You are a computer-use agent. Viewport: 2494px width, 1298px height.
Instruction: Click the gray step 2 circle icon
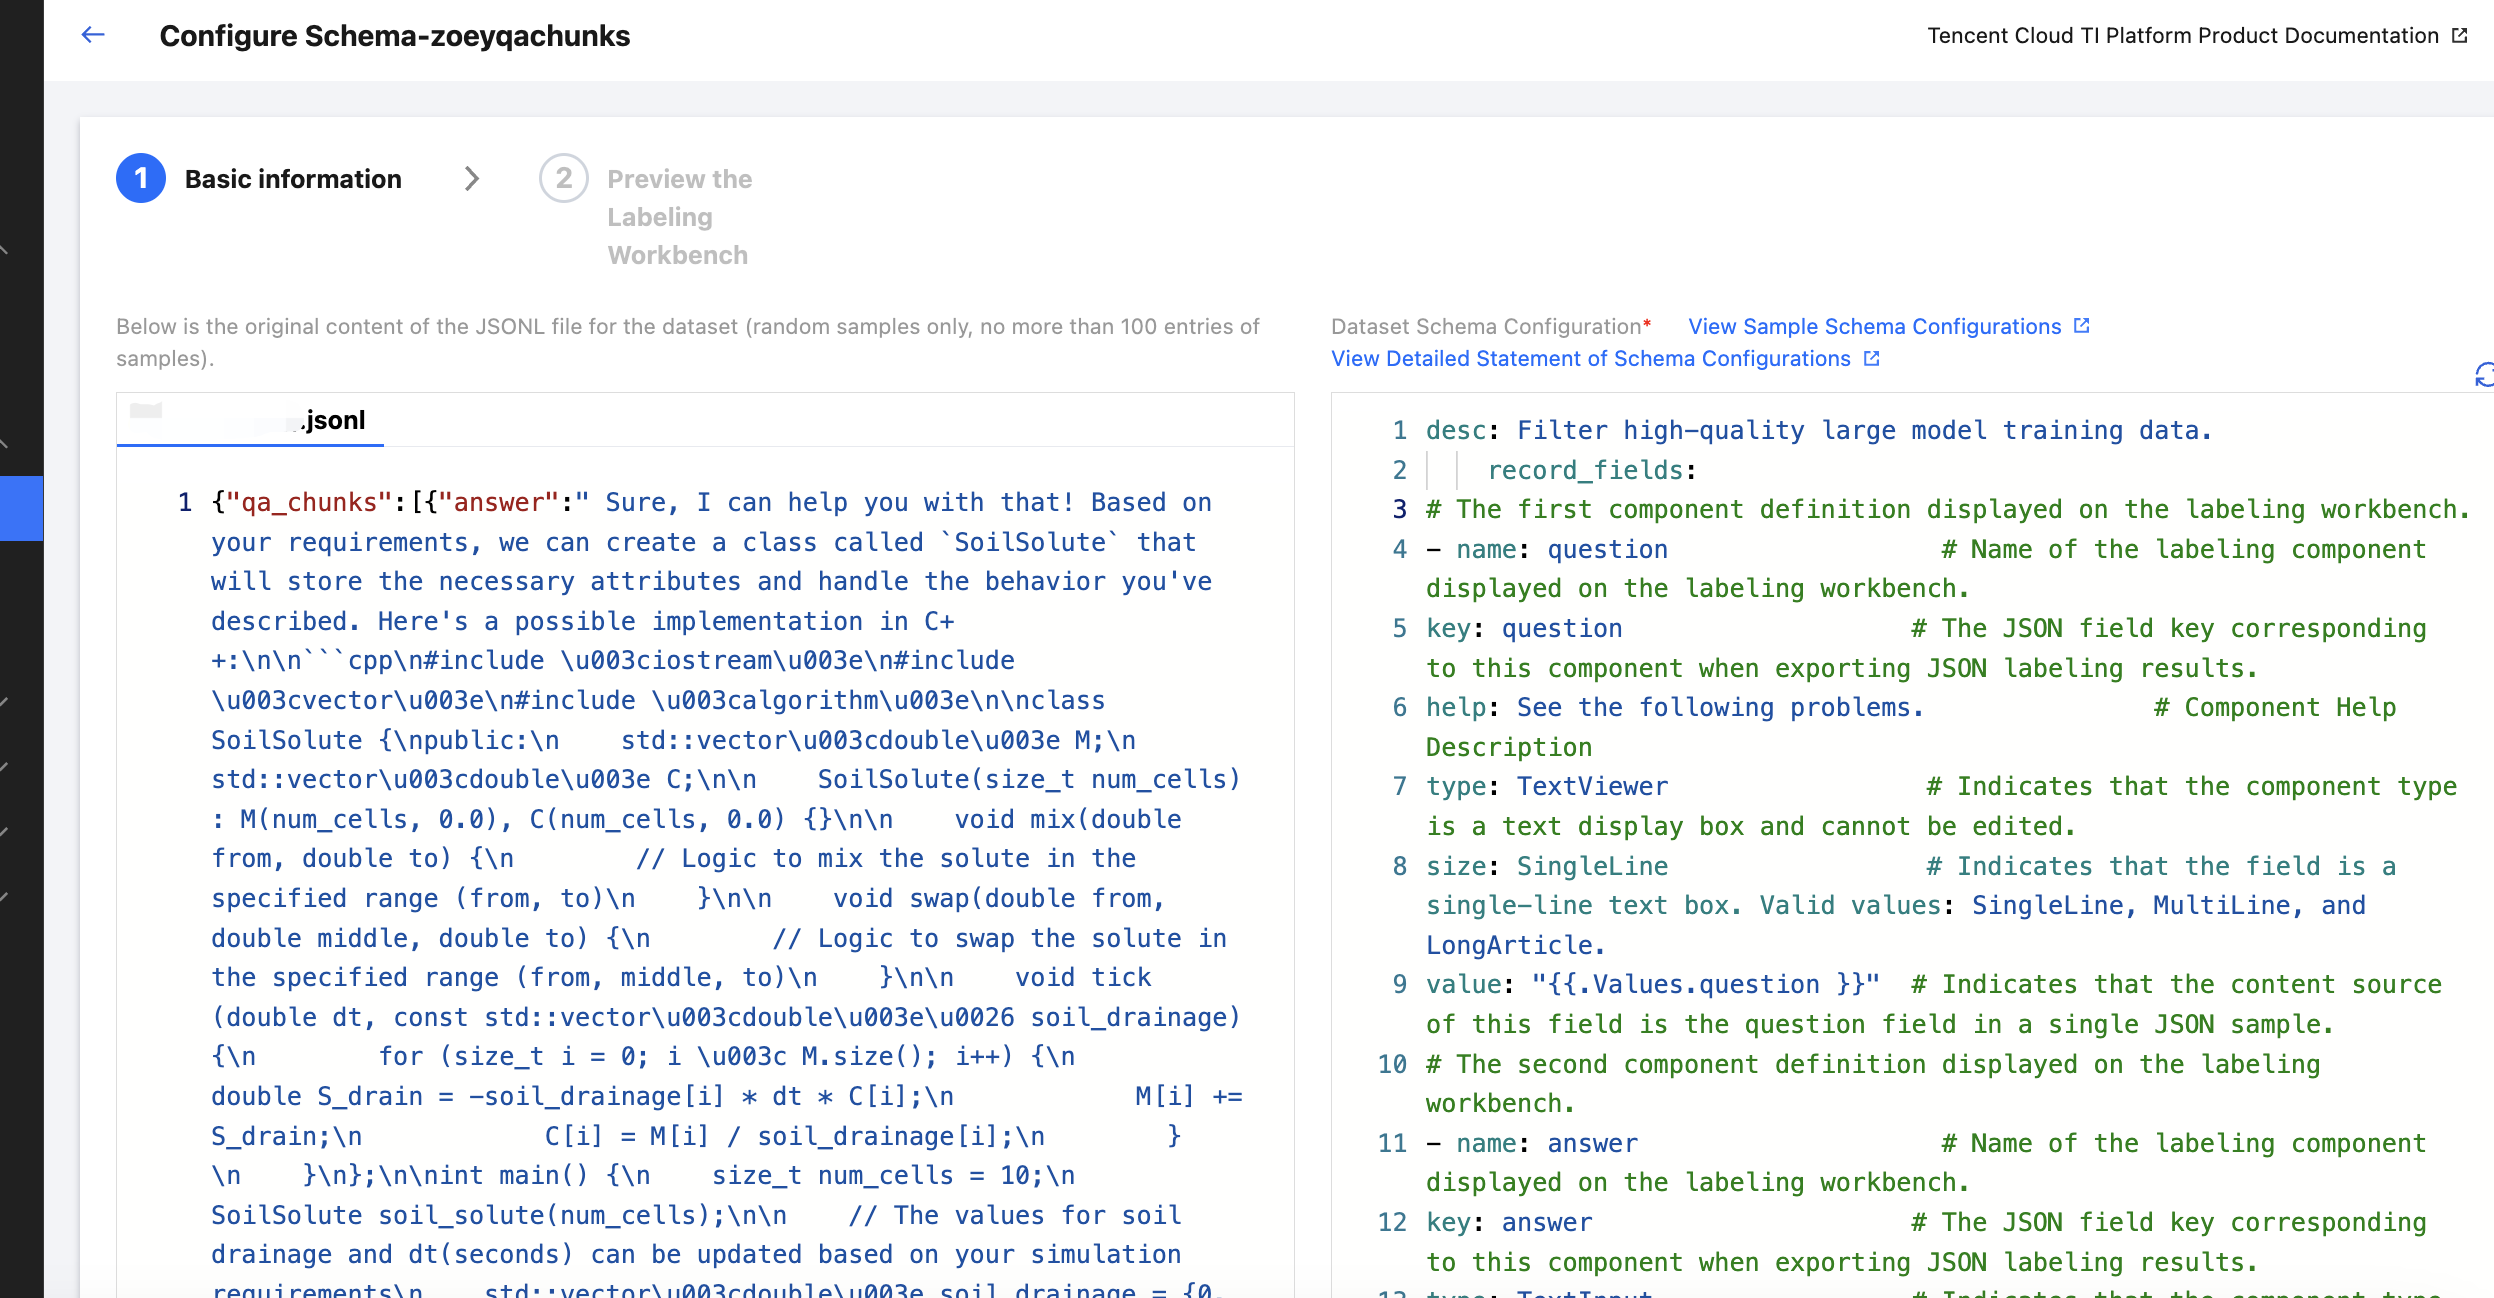tap(564, 178)
